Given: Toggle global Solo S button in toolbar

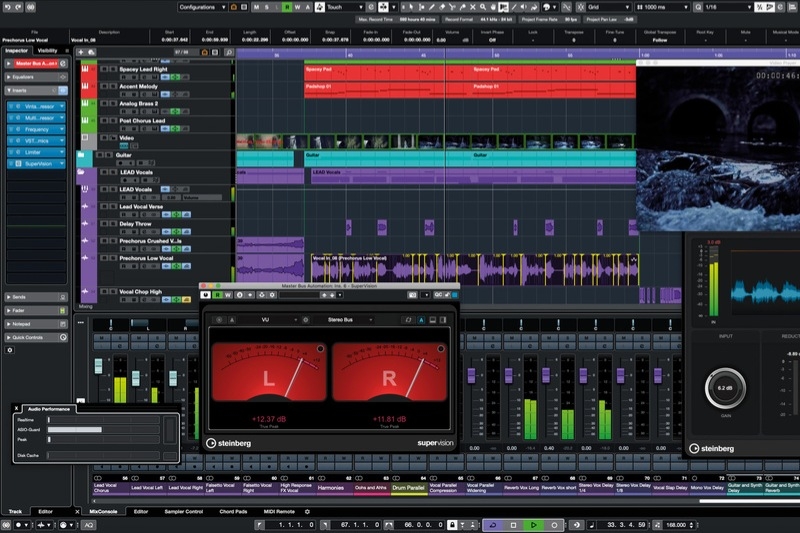Looking at the screenshot, I should [x=266, y=7].
